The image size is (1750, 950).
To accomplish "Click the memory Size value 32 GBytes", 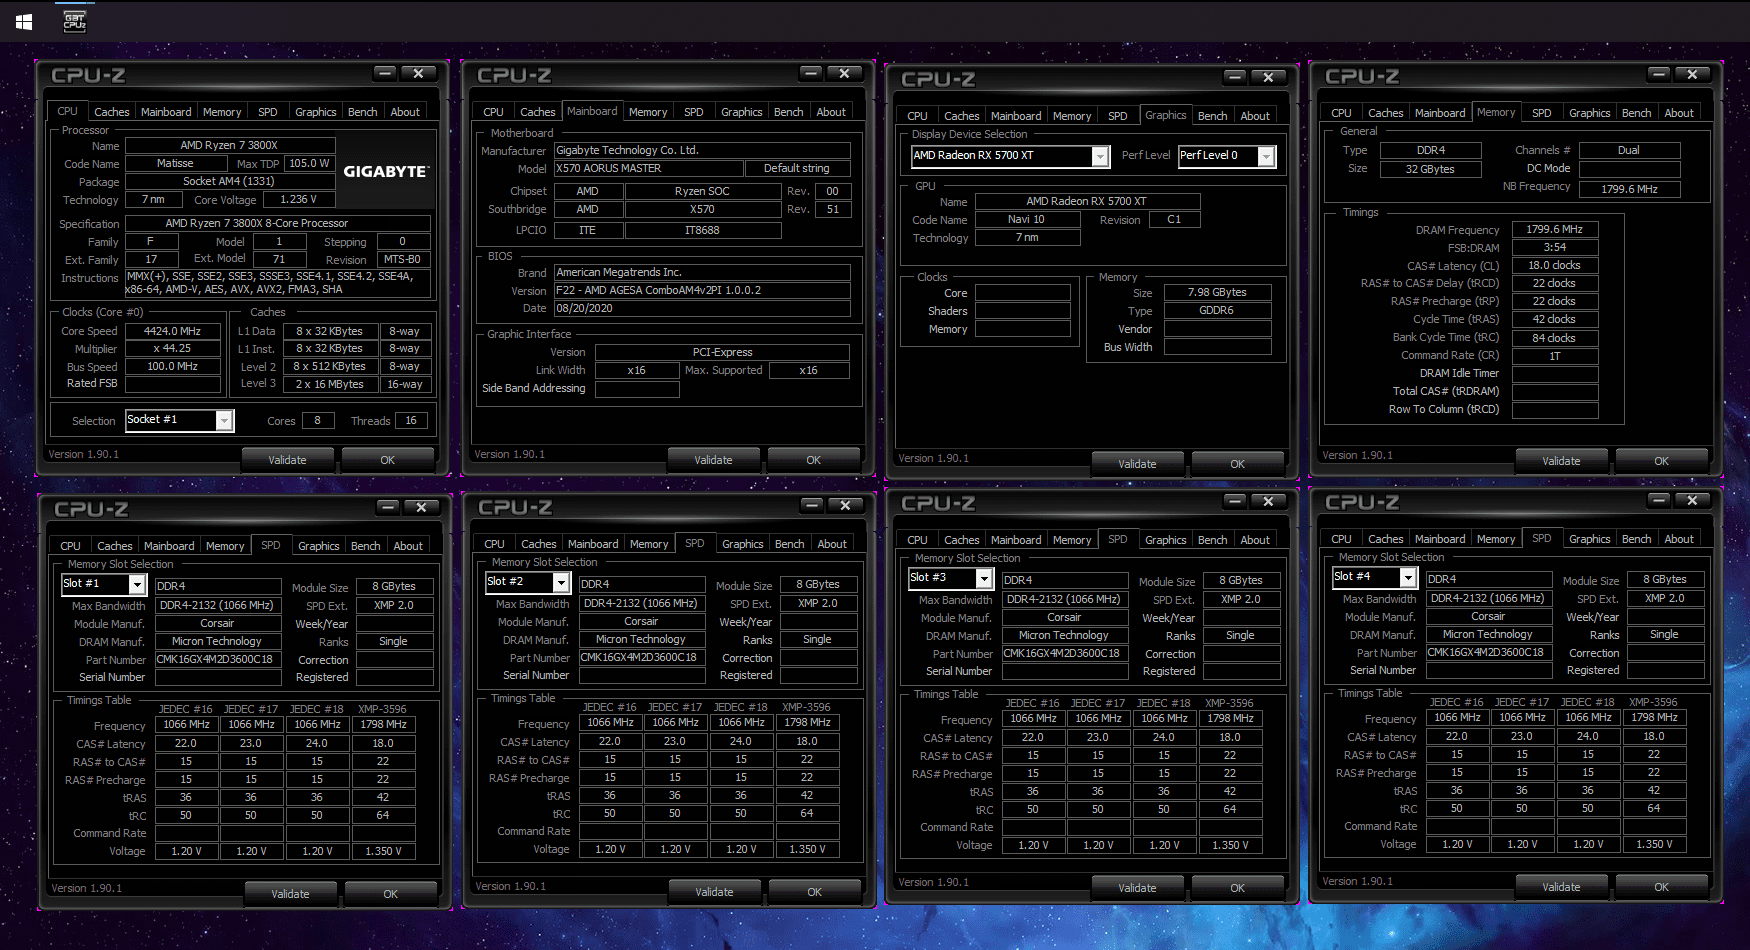I will pos(1431,170).
